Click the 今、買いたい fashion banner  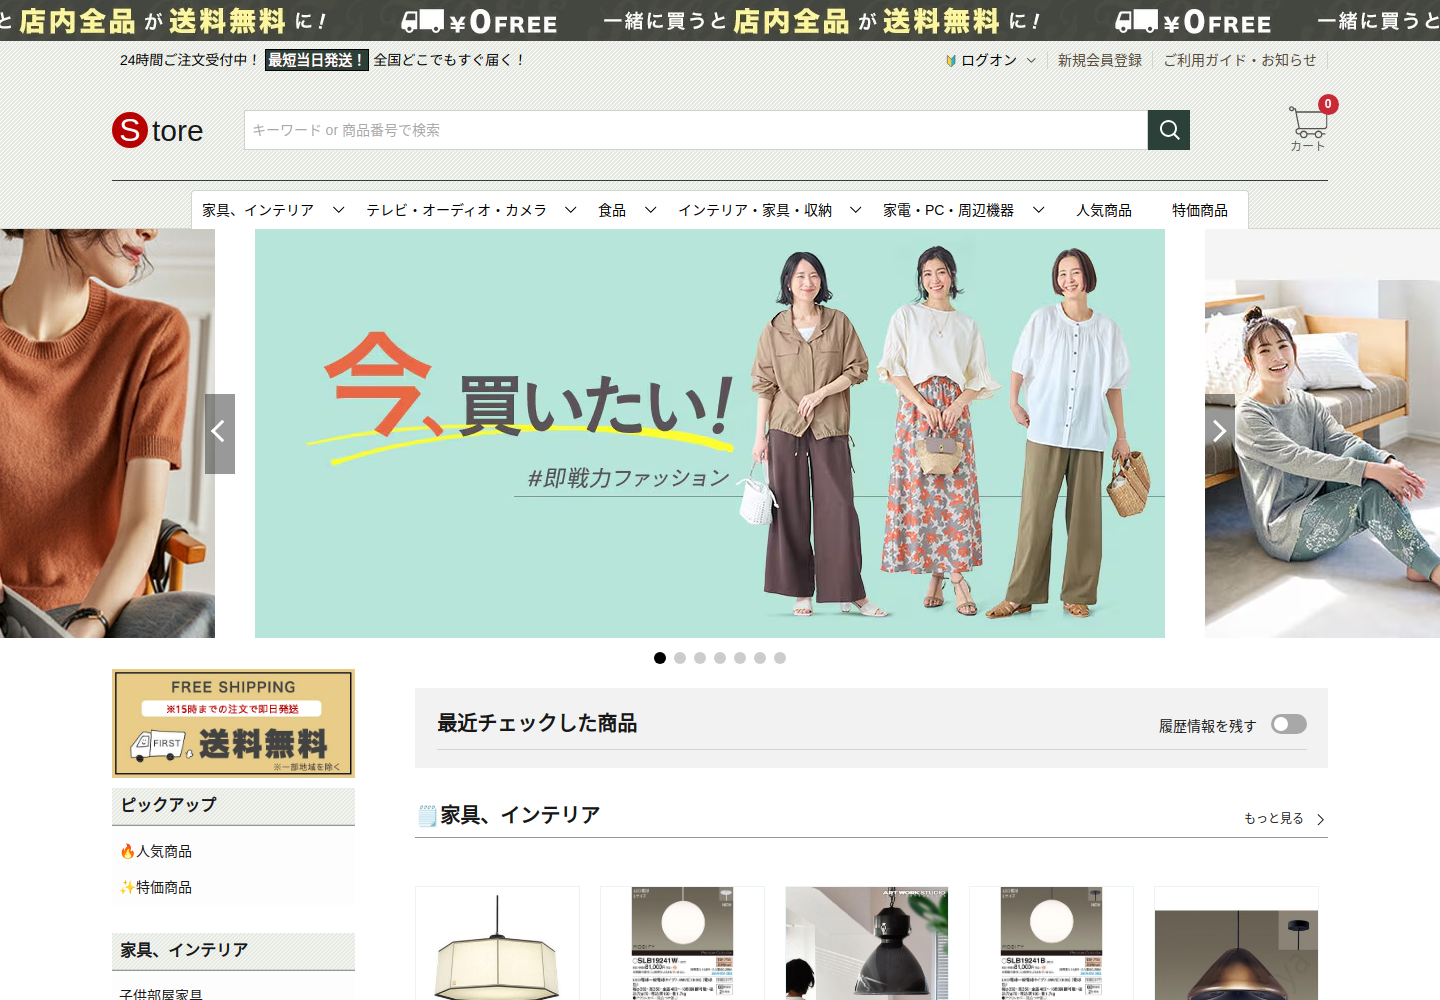click(710, 433)
